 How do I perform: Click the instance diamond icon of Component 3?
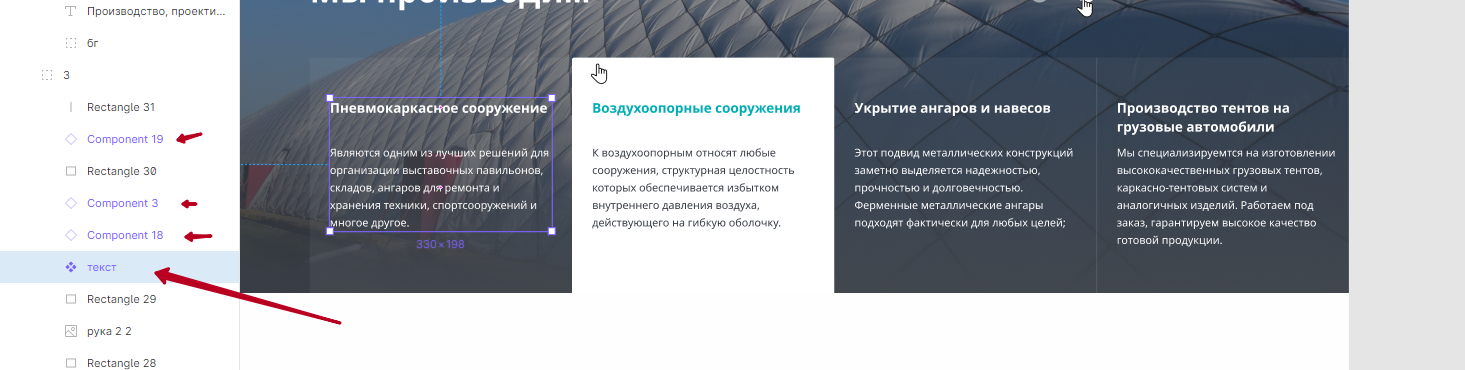tap(70, 203)
